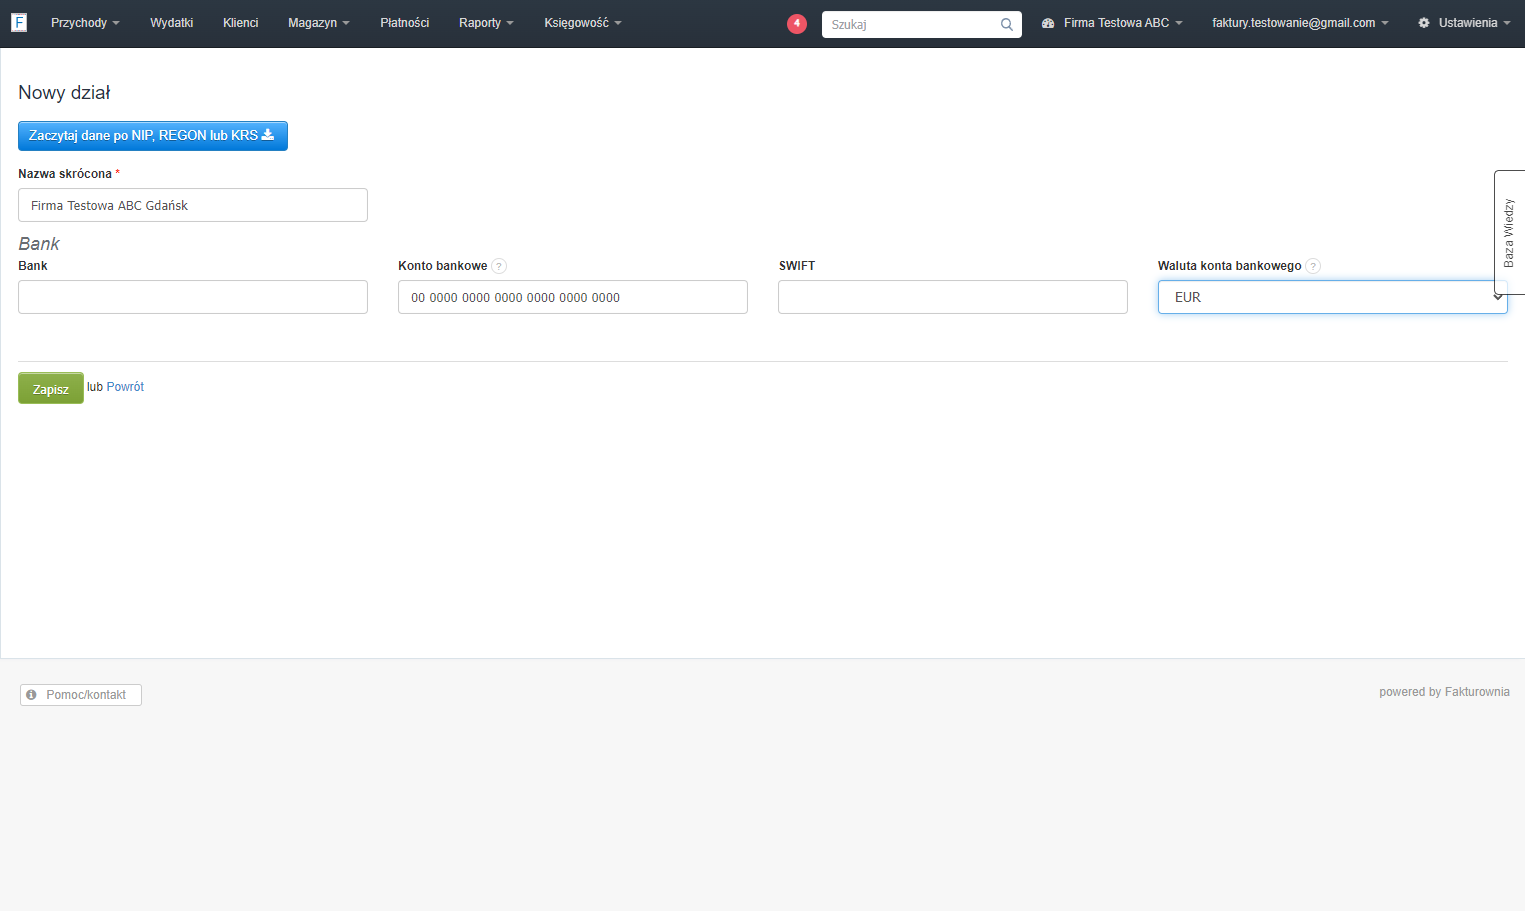Viewport: 1525px width, 911px height.
Task: Click Zaczytaj dane po NIP, REGON lub KRS
Action: [153, 136]
